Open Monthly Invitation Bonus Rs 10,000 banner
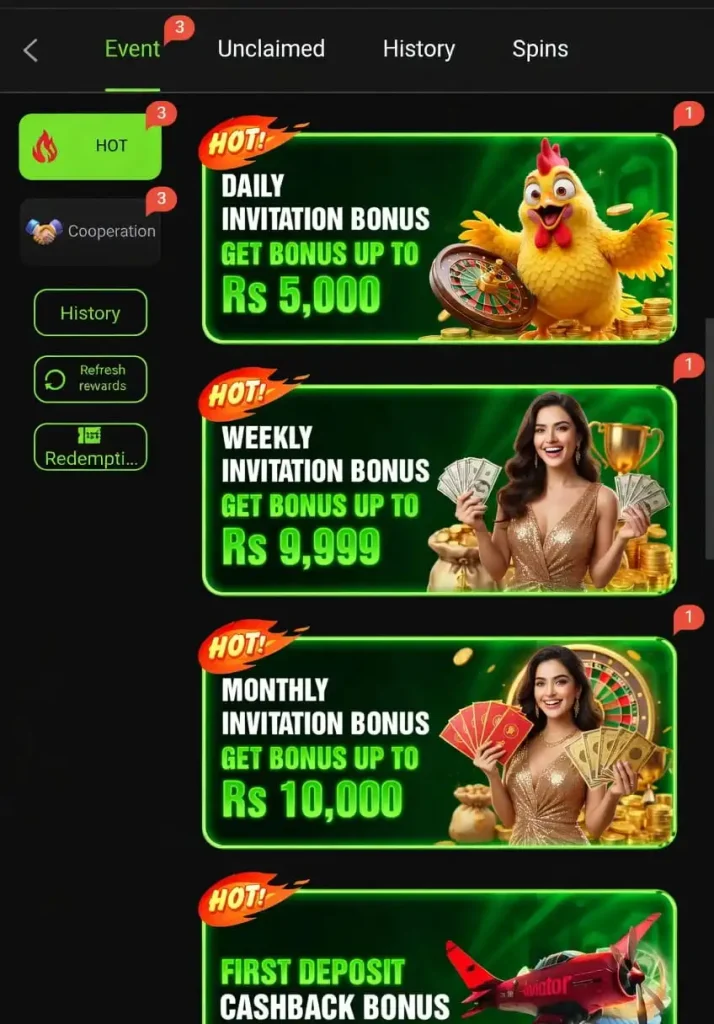 (439, 742)
